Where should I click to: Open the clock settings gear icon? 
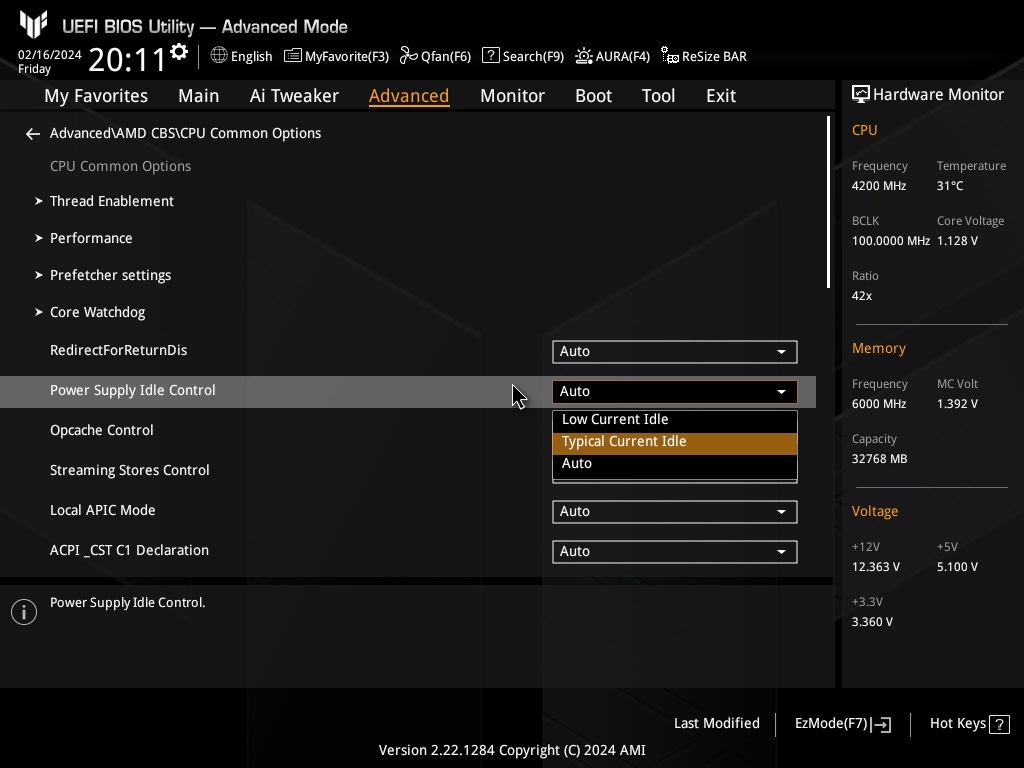[x=179, y=52]
